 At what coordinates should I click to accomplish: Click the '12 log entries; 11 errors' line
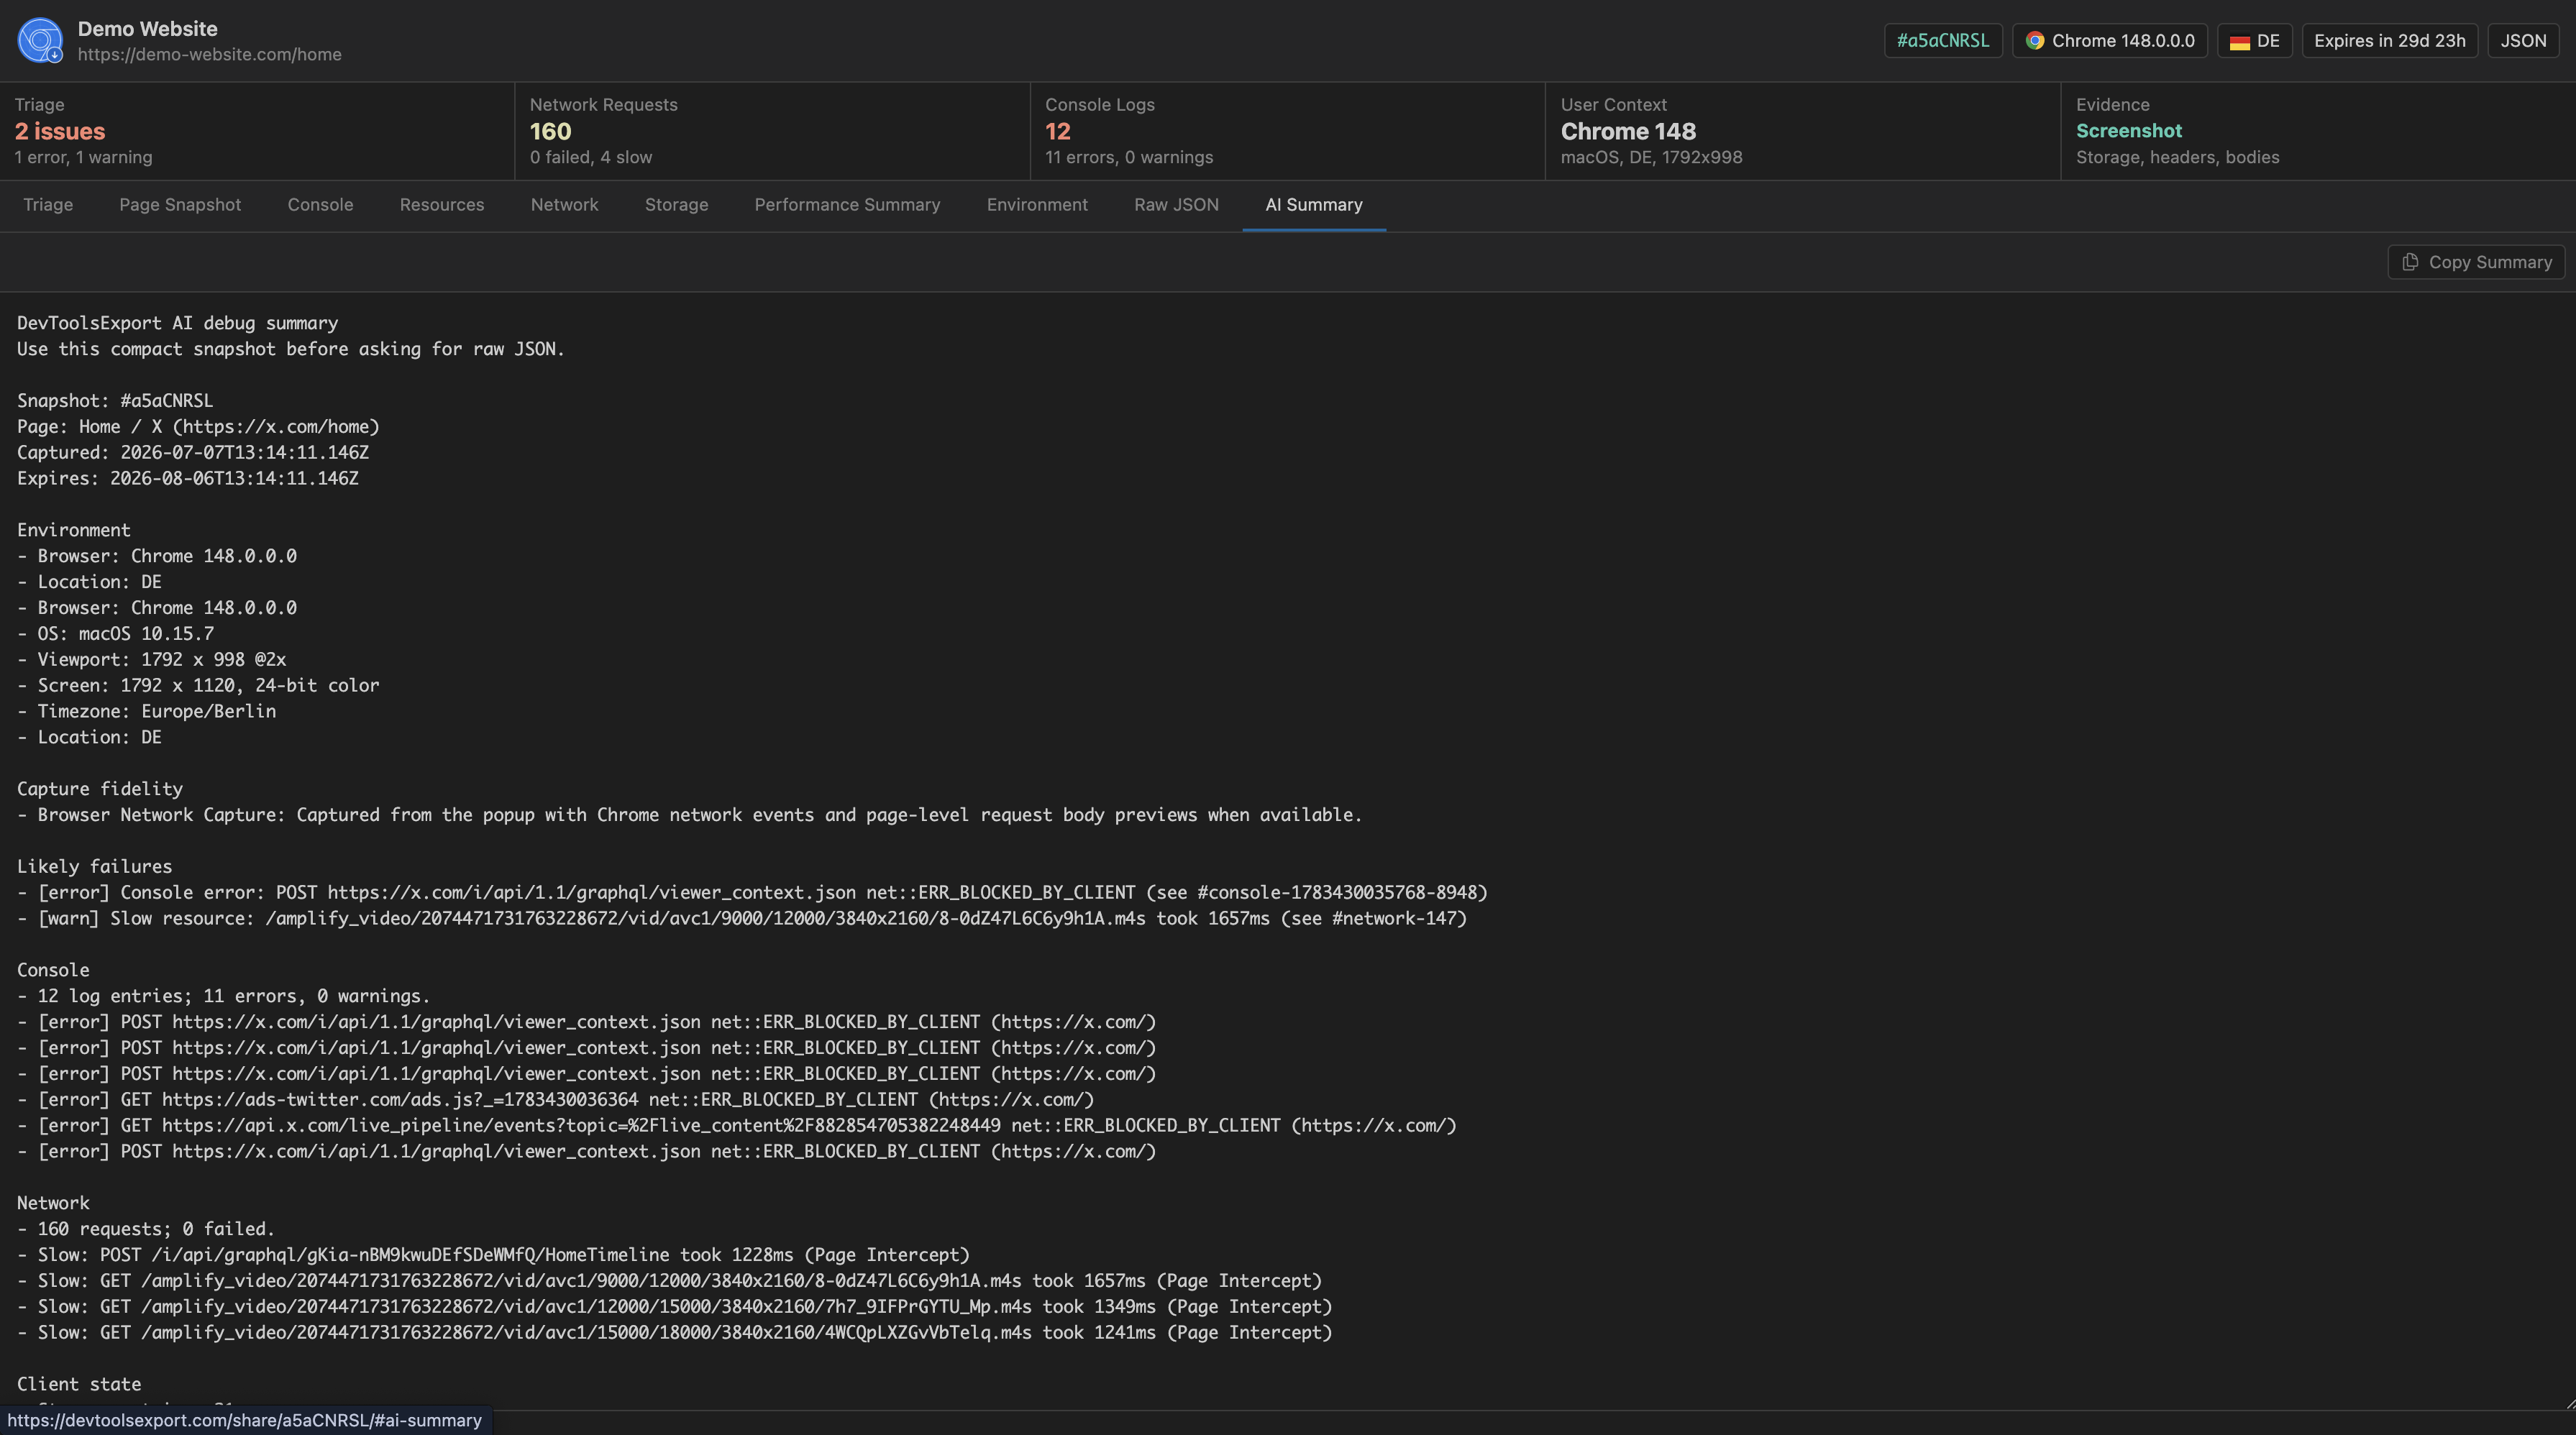[x=223, y=996]
